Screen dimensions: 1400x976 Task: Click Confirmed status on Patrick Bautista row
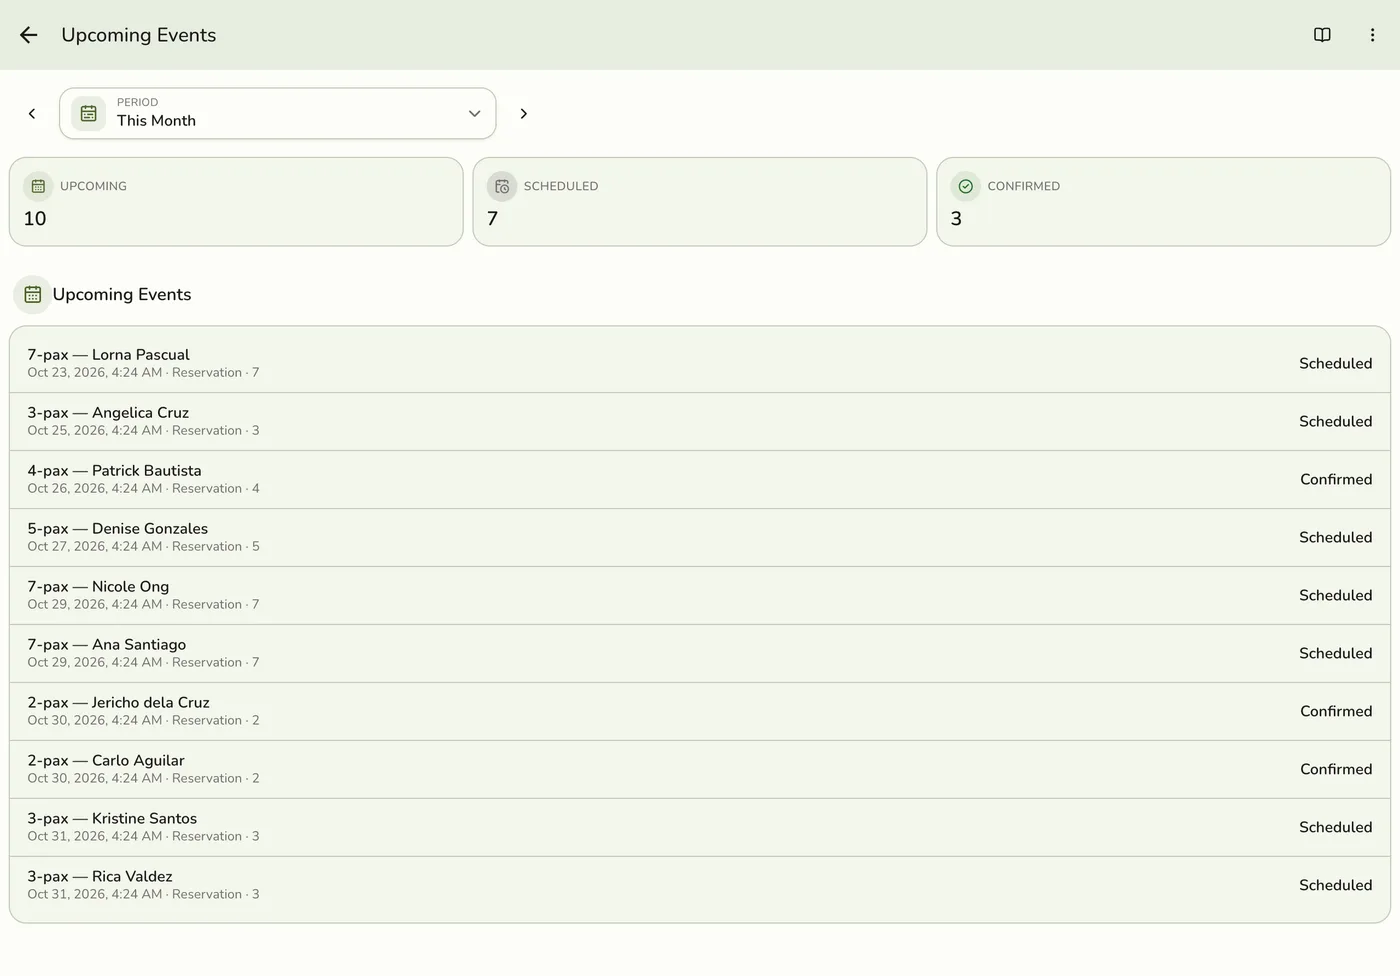[1336, 480]
